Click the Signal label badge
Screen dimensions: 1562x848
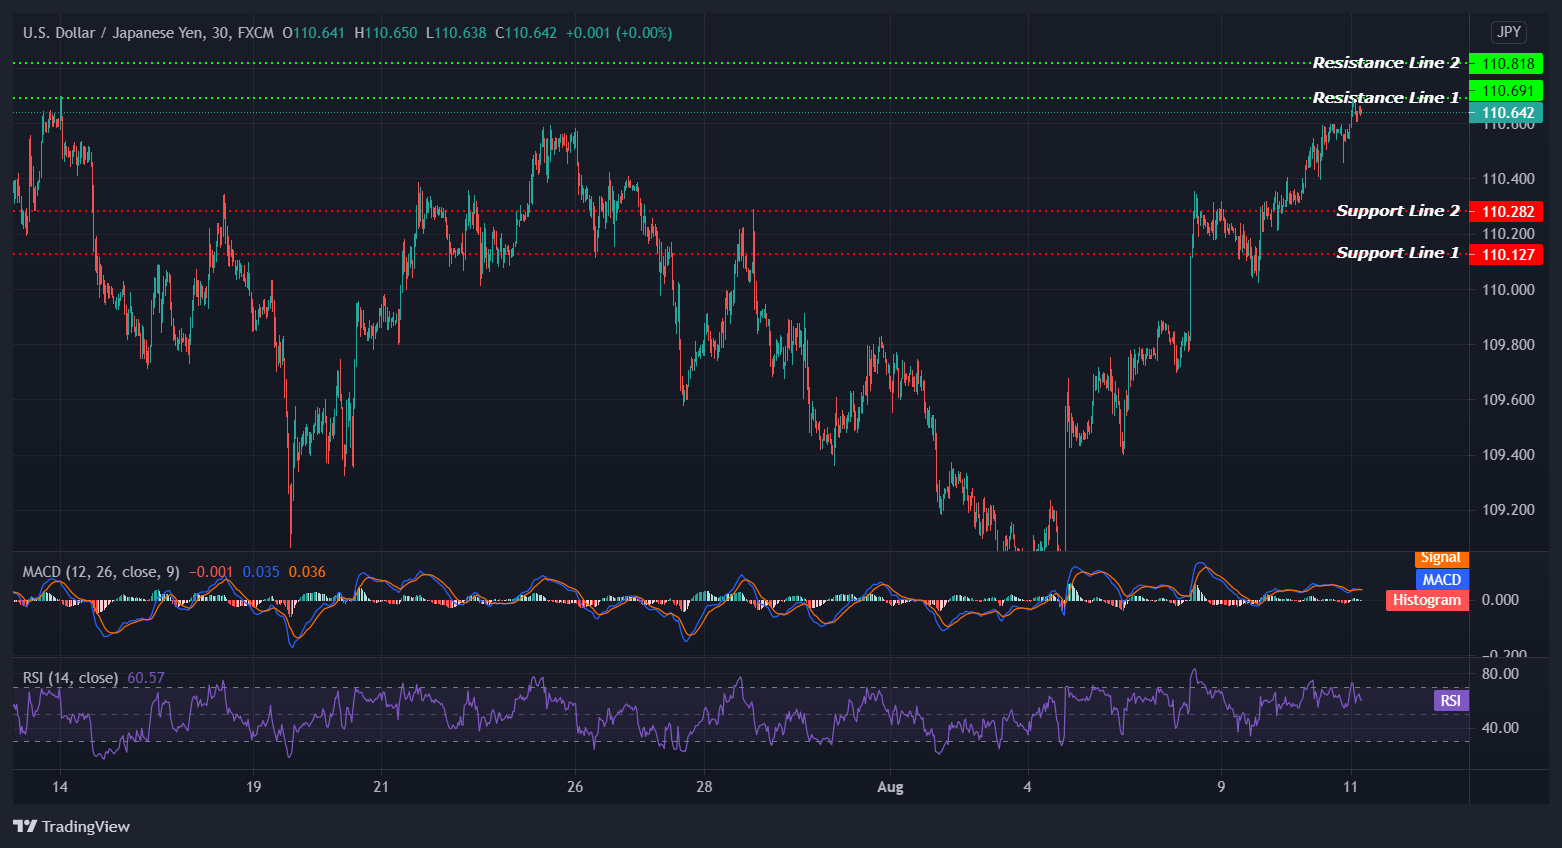click(x=1440, y=558)
